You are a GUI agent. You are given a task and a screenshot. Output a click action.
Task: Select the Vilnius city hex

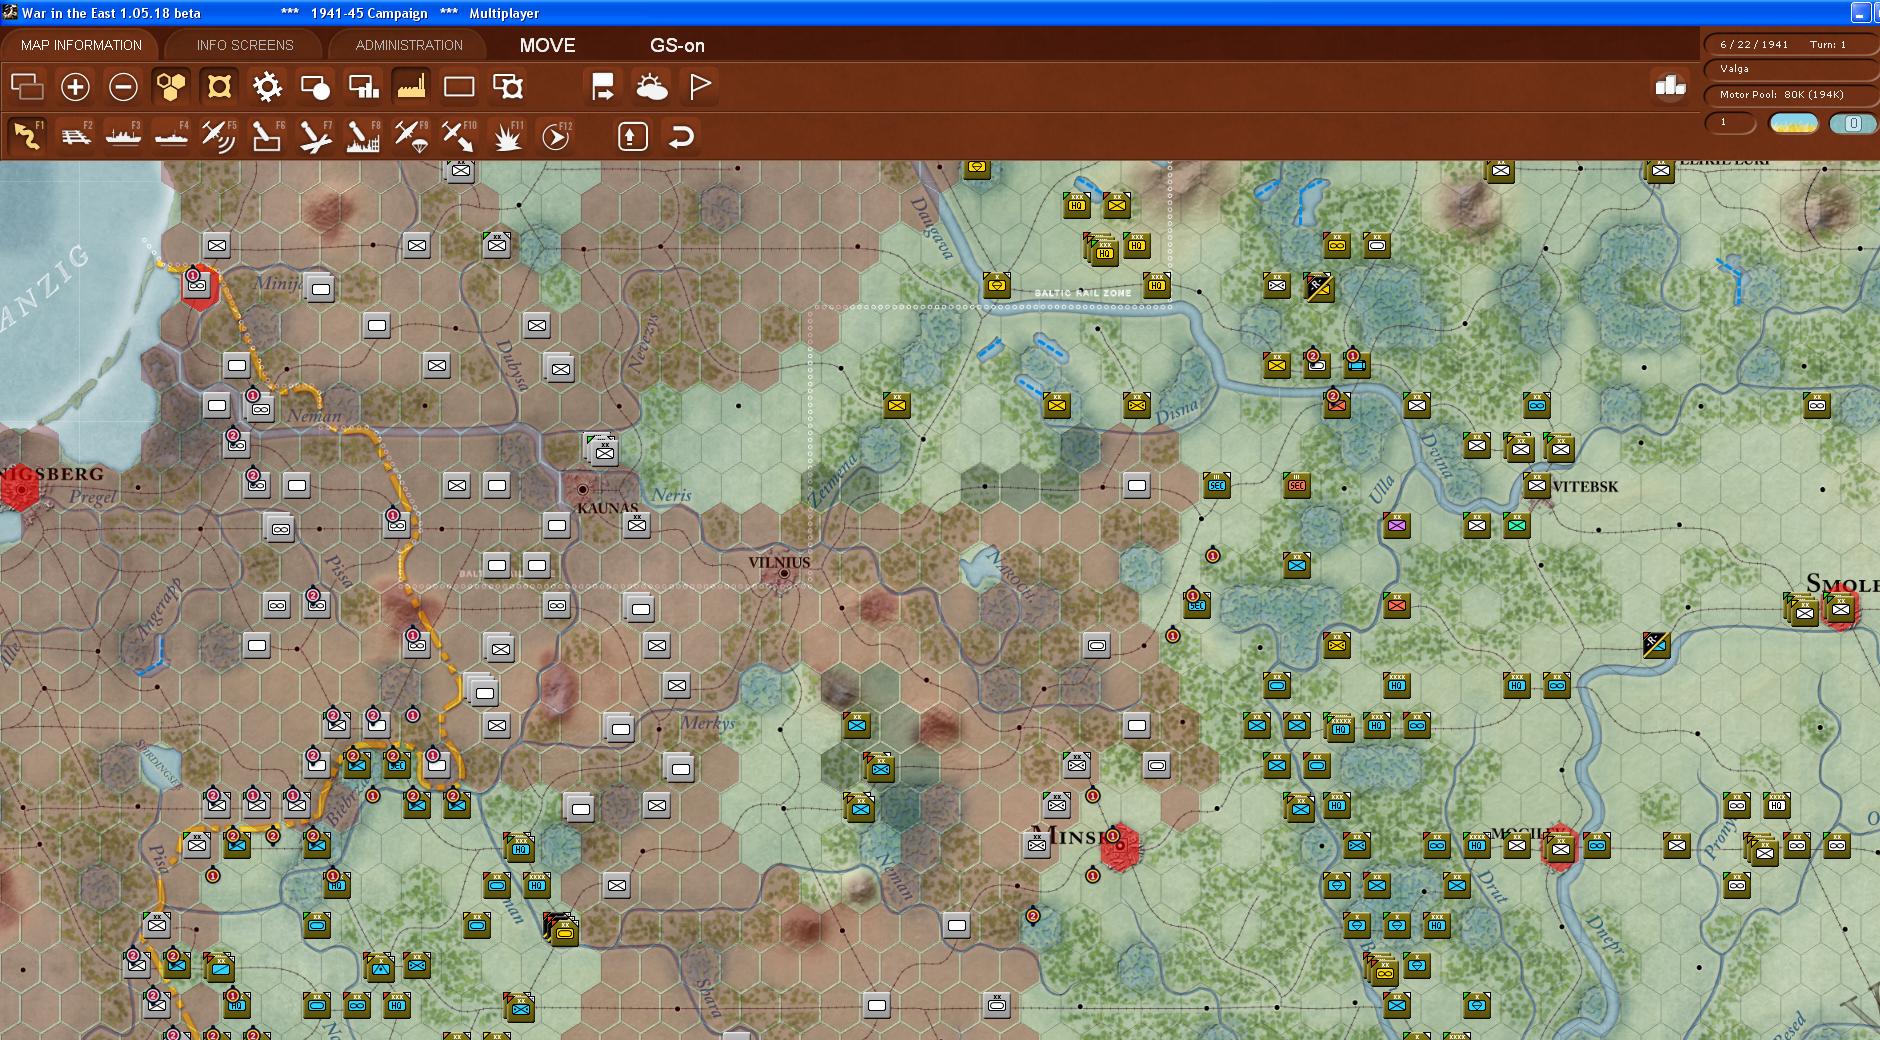(783, 573)
